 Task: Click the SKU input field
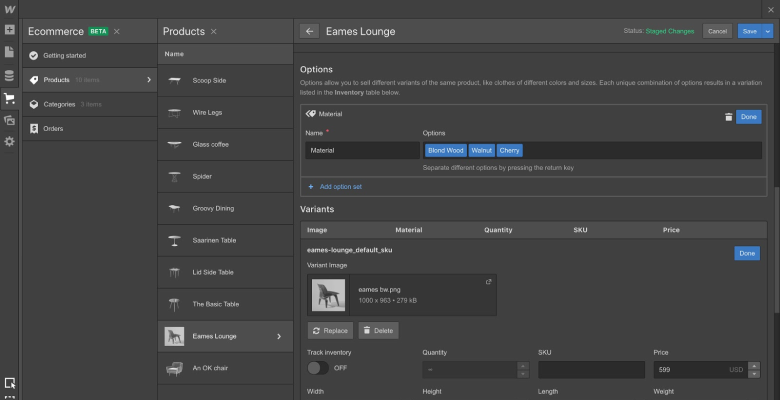point(591,370)
